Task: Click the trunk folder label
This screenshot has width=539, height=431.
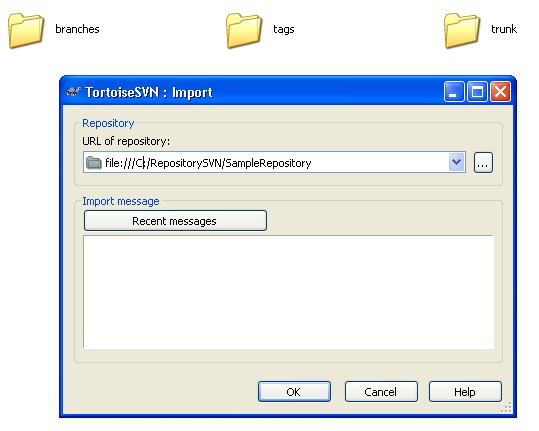Action: 504,29
